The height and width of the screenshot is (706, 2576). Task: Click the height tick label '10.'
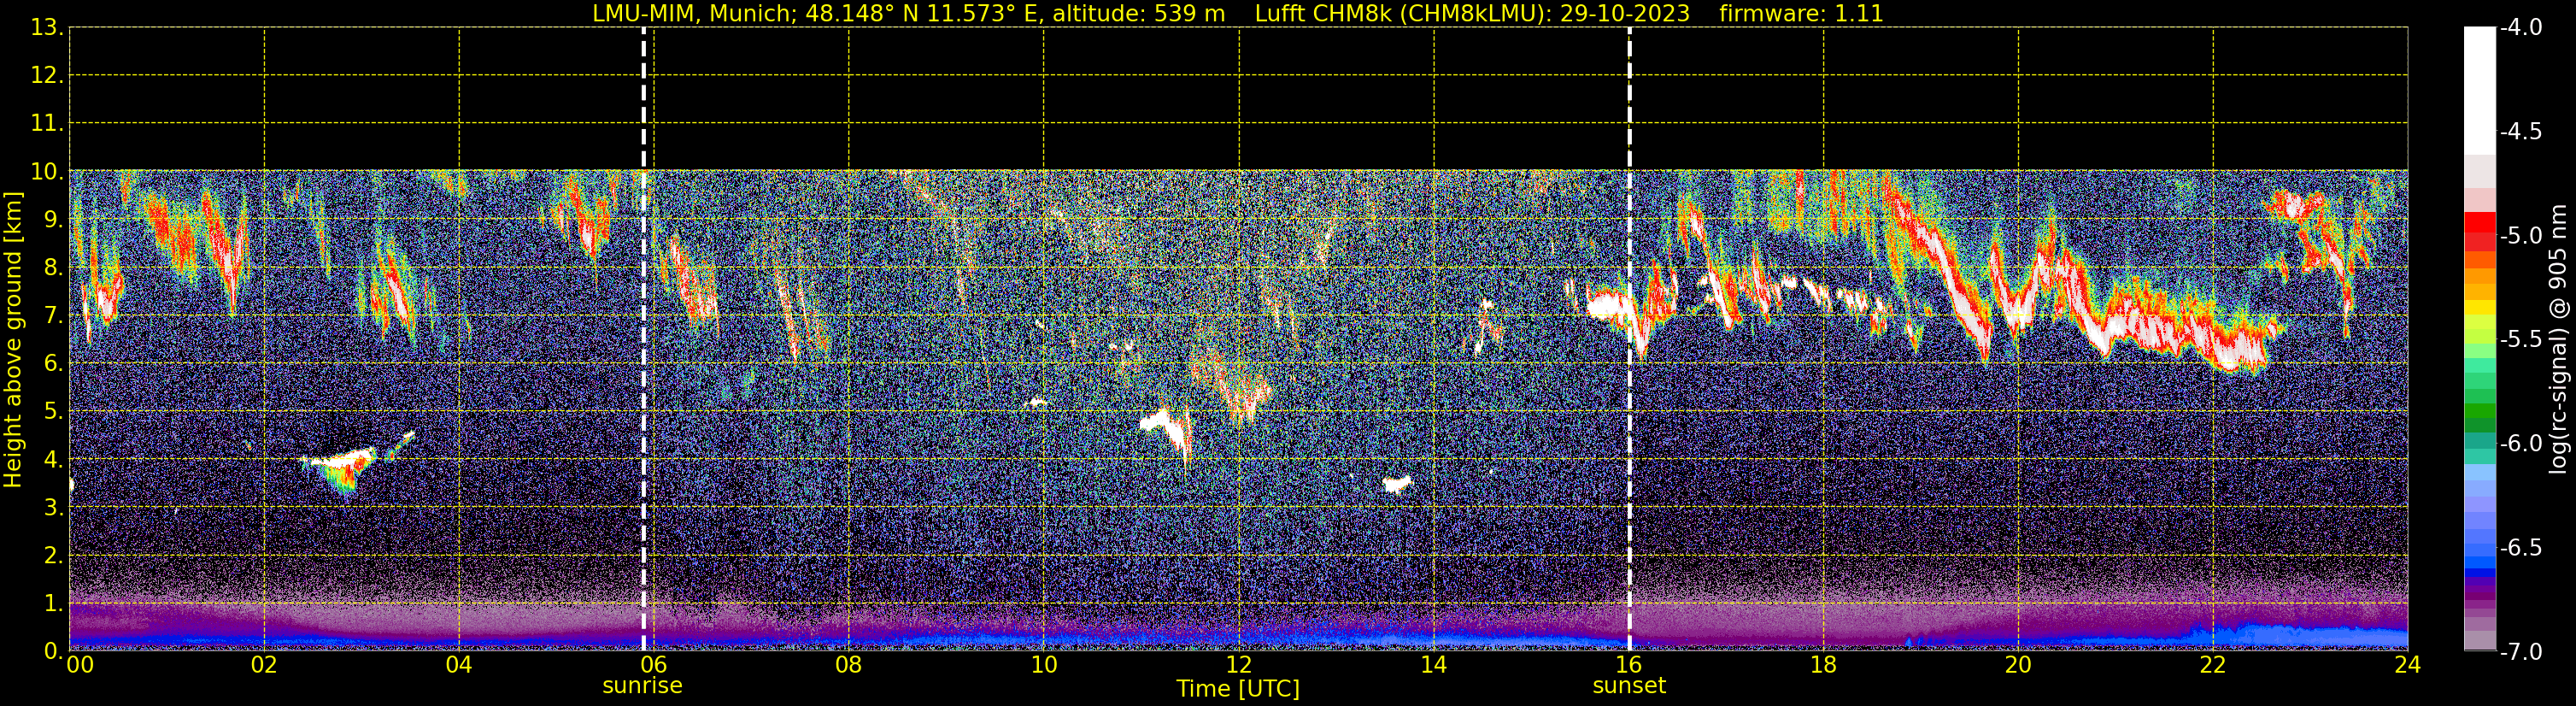(47, 172)
